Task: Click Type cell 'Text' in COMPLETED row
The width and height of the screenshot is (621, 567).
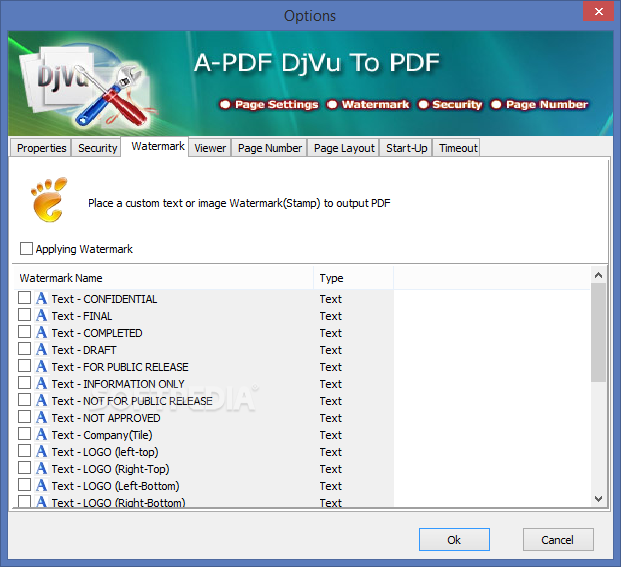Action: (331, 333)
